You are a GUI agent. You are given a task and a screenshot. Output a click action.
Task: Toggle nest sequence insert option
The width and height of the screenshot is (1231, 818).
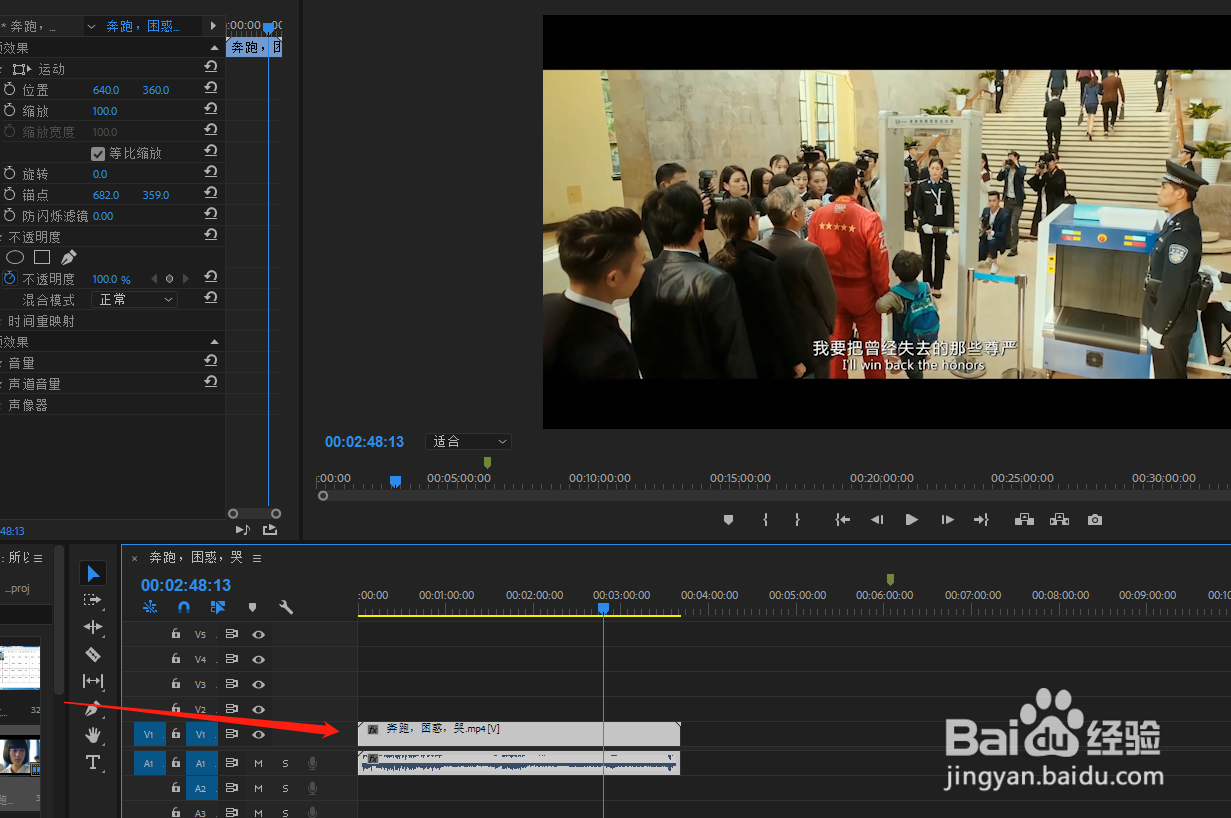[150, 607]
